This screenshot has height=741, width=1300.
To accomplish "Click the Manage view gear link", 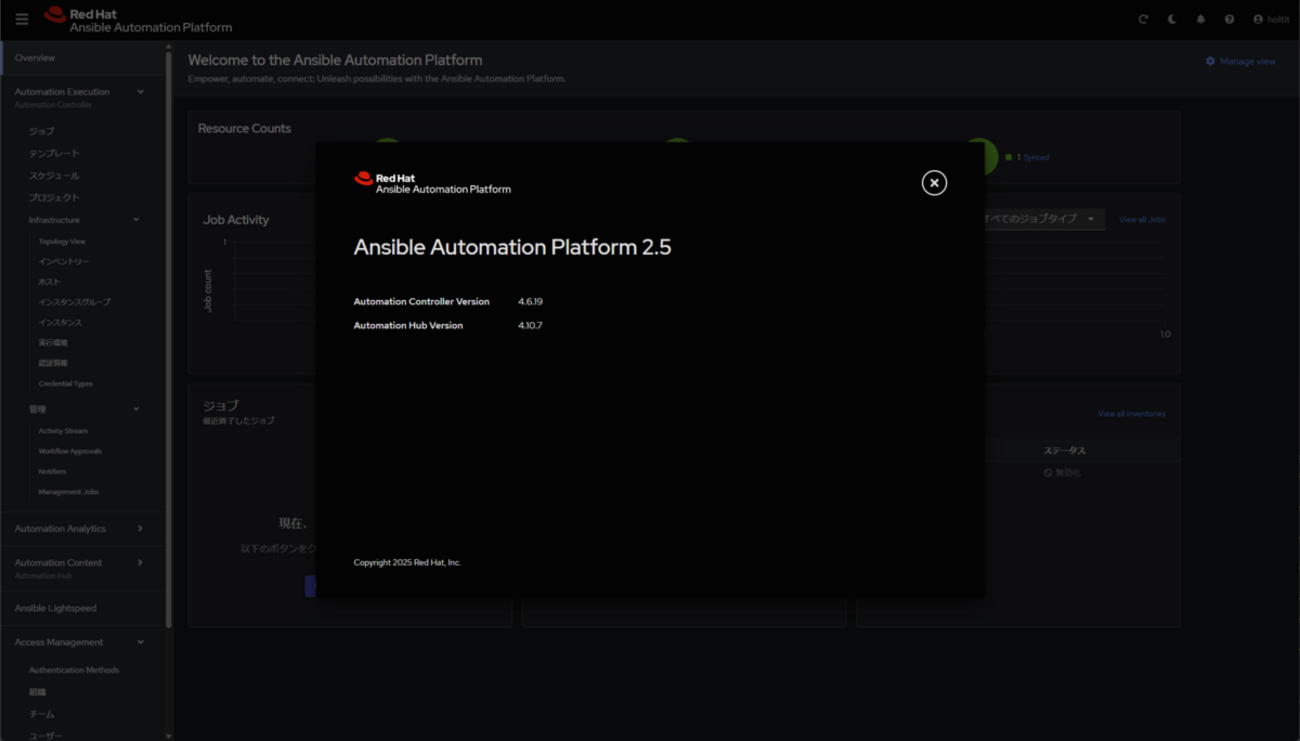I will point(1240,61).
